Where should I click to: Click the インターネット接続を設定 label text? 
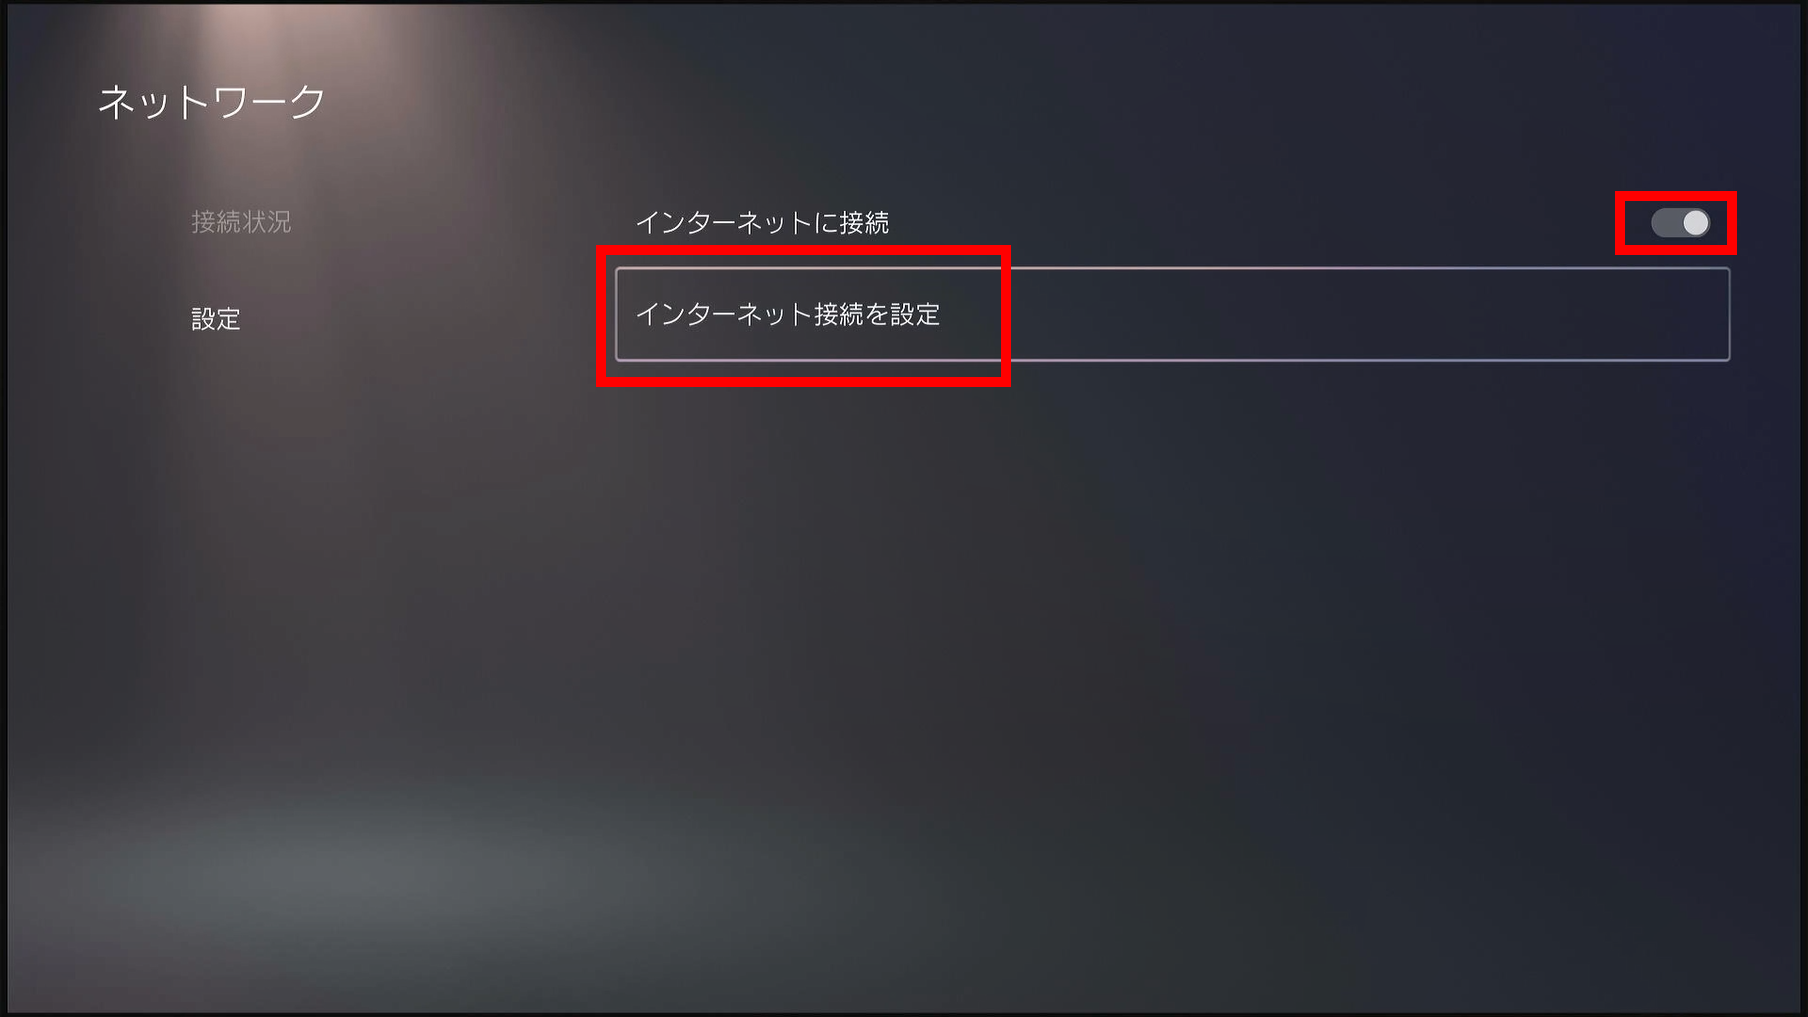[x=788, y=314]
